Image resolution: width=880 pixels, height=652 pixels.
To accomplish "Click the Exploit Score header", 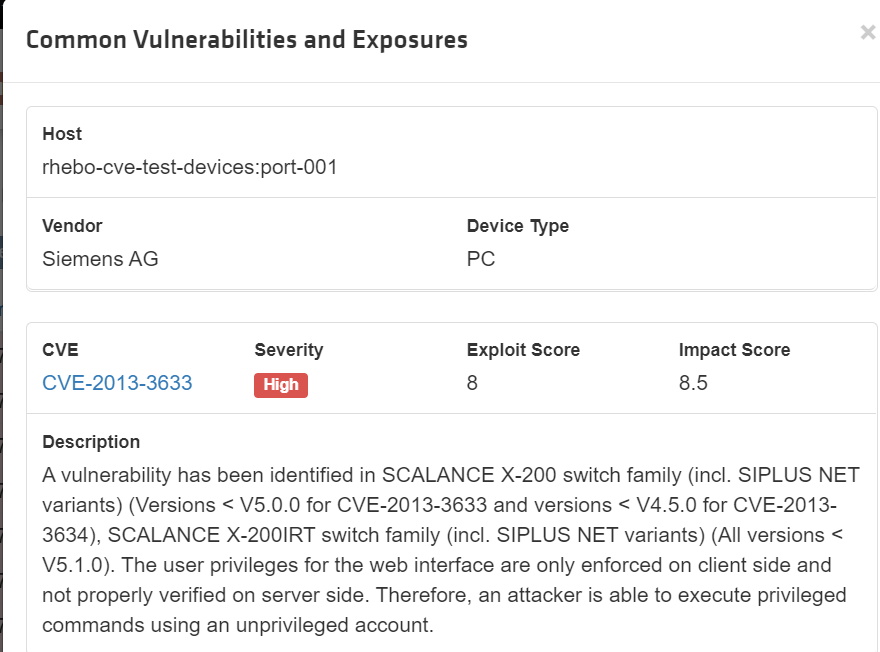I will pyautogui.click(x=523, y=350).
